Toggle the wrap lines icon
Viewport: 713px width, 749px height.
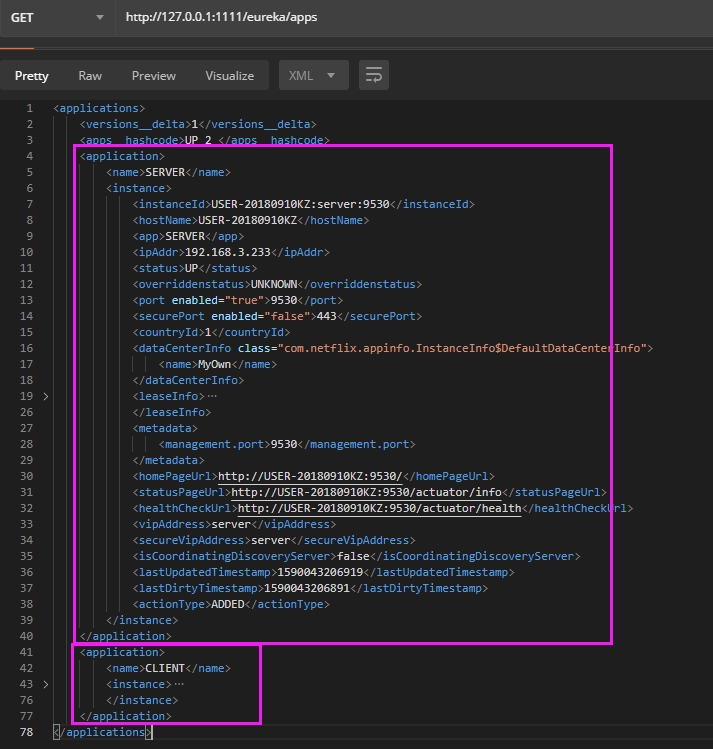click(374, 76)
